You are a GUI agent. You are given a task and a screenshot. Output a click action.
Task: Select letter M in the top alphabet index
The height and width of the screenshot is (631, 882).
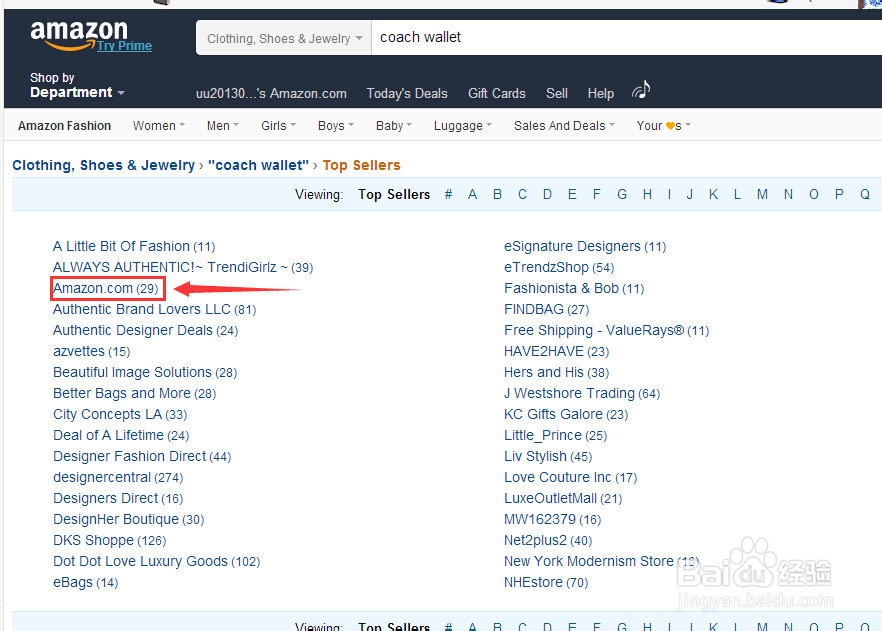762,195
